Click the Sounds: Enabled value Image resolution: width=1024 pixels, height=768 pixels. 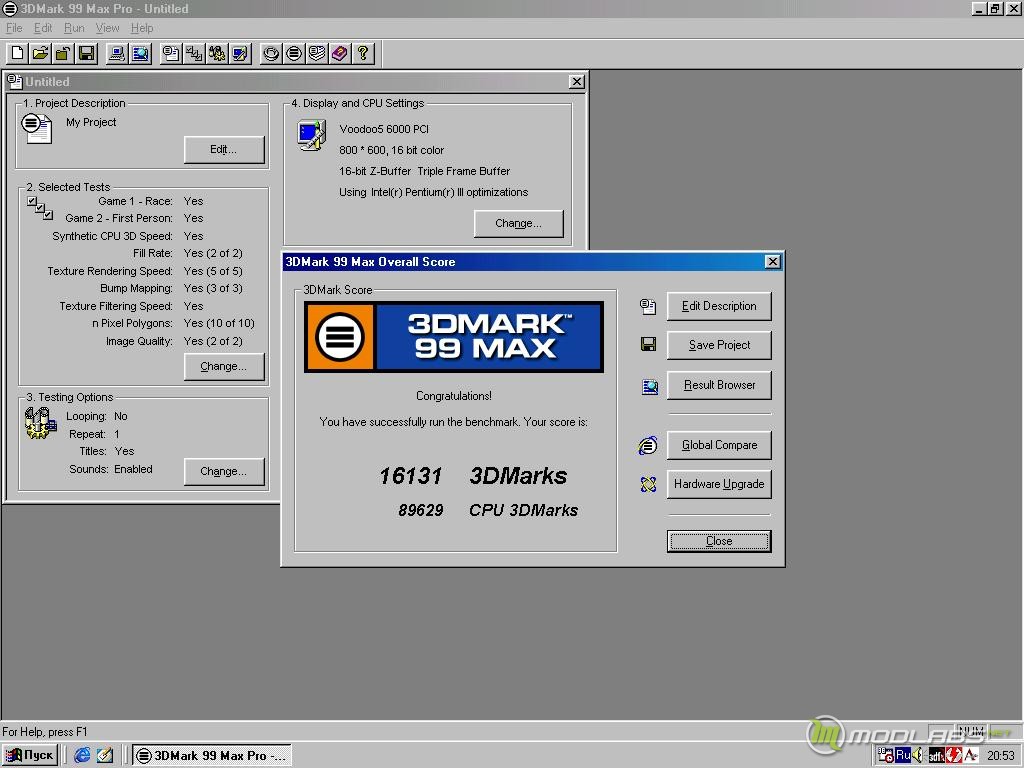133,469
